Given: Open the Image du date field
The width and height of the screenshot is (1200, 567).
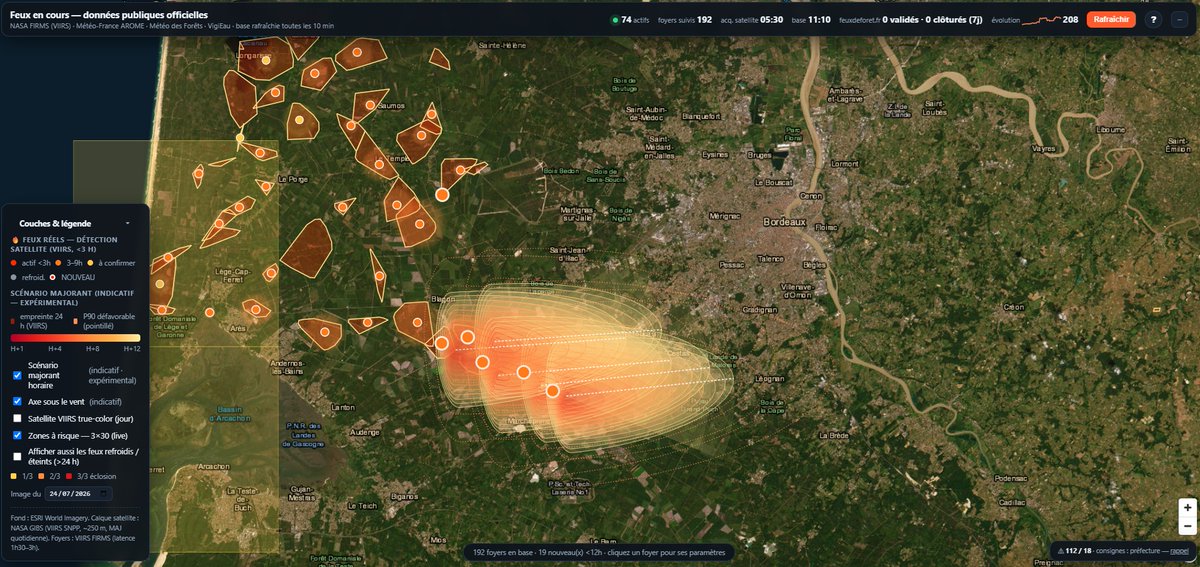Looking at the screenshot, I should click(79, 494).
